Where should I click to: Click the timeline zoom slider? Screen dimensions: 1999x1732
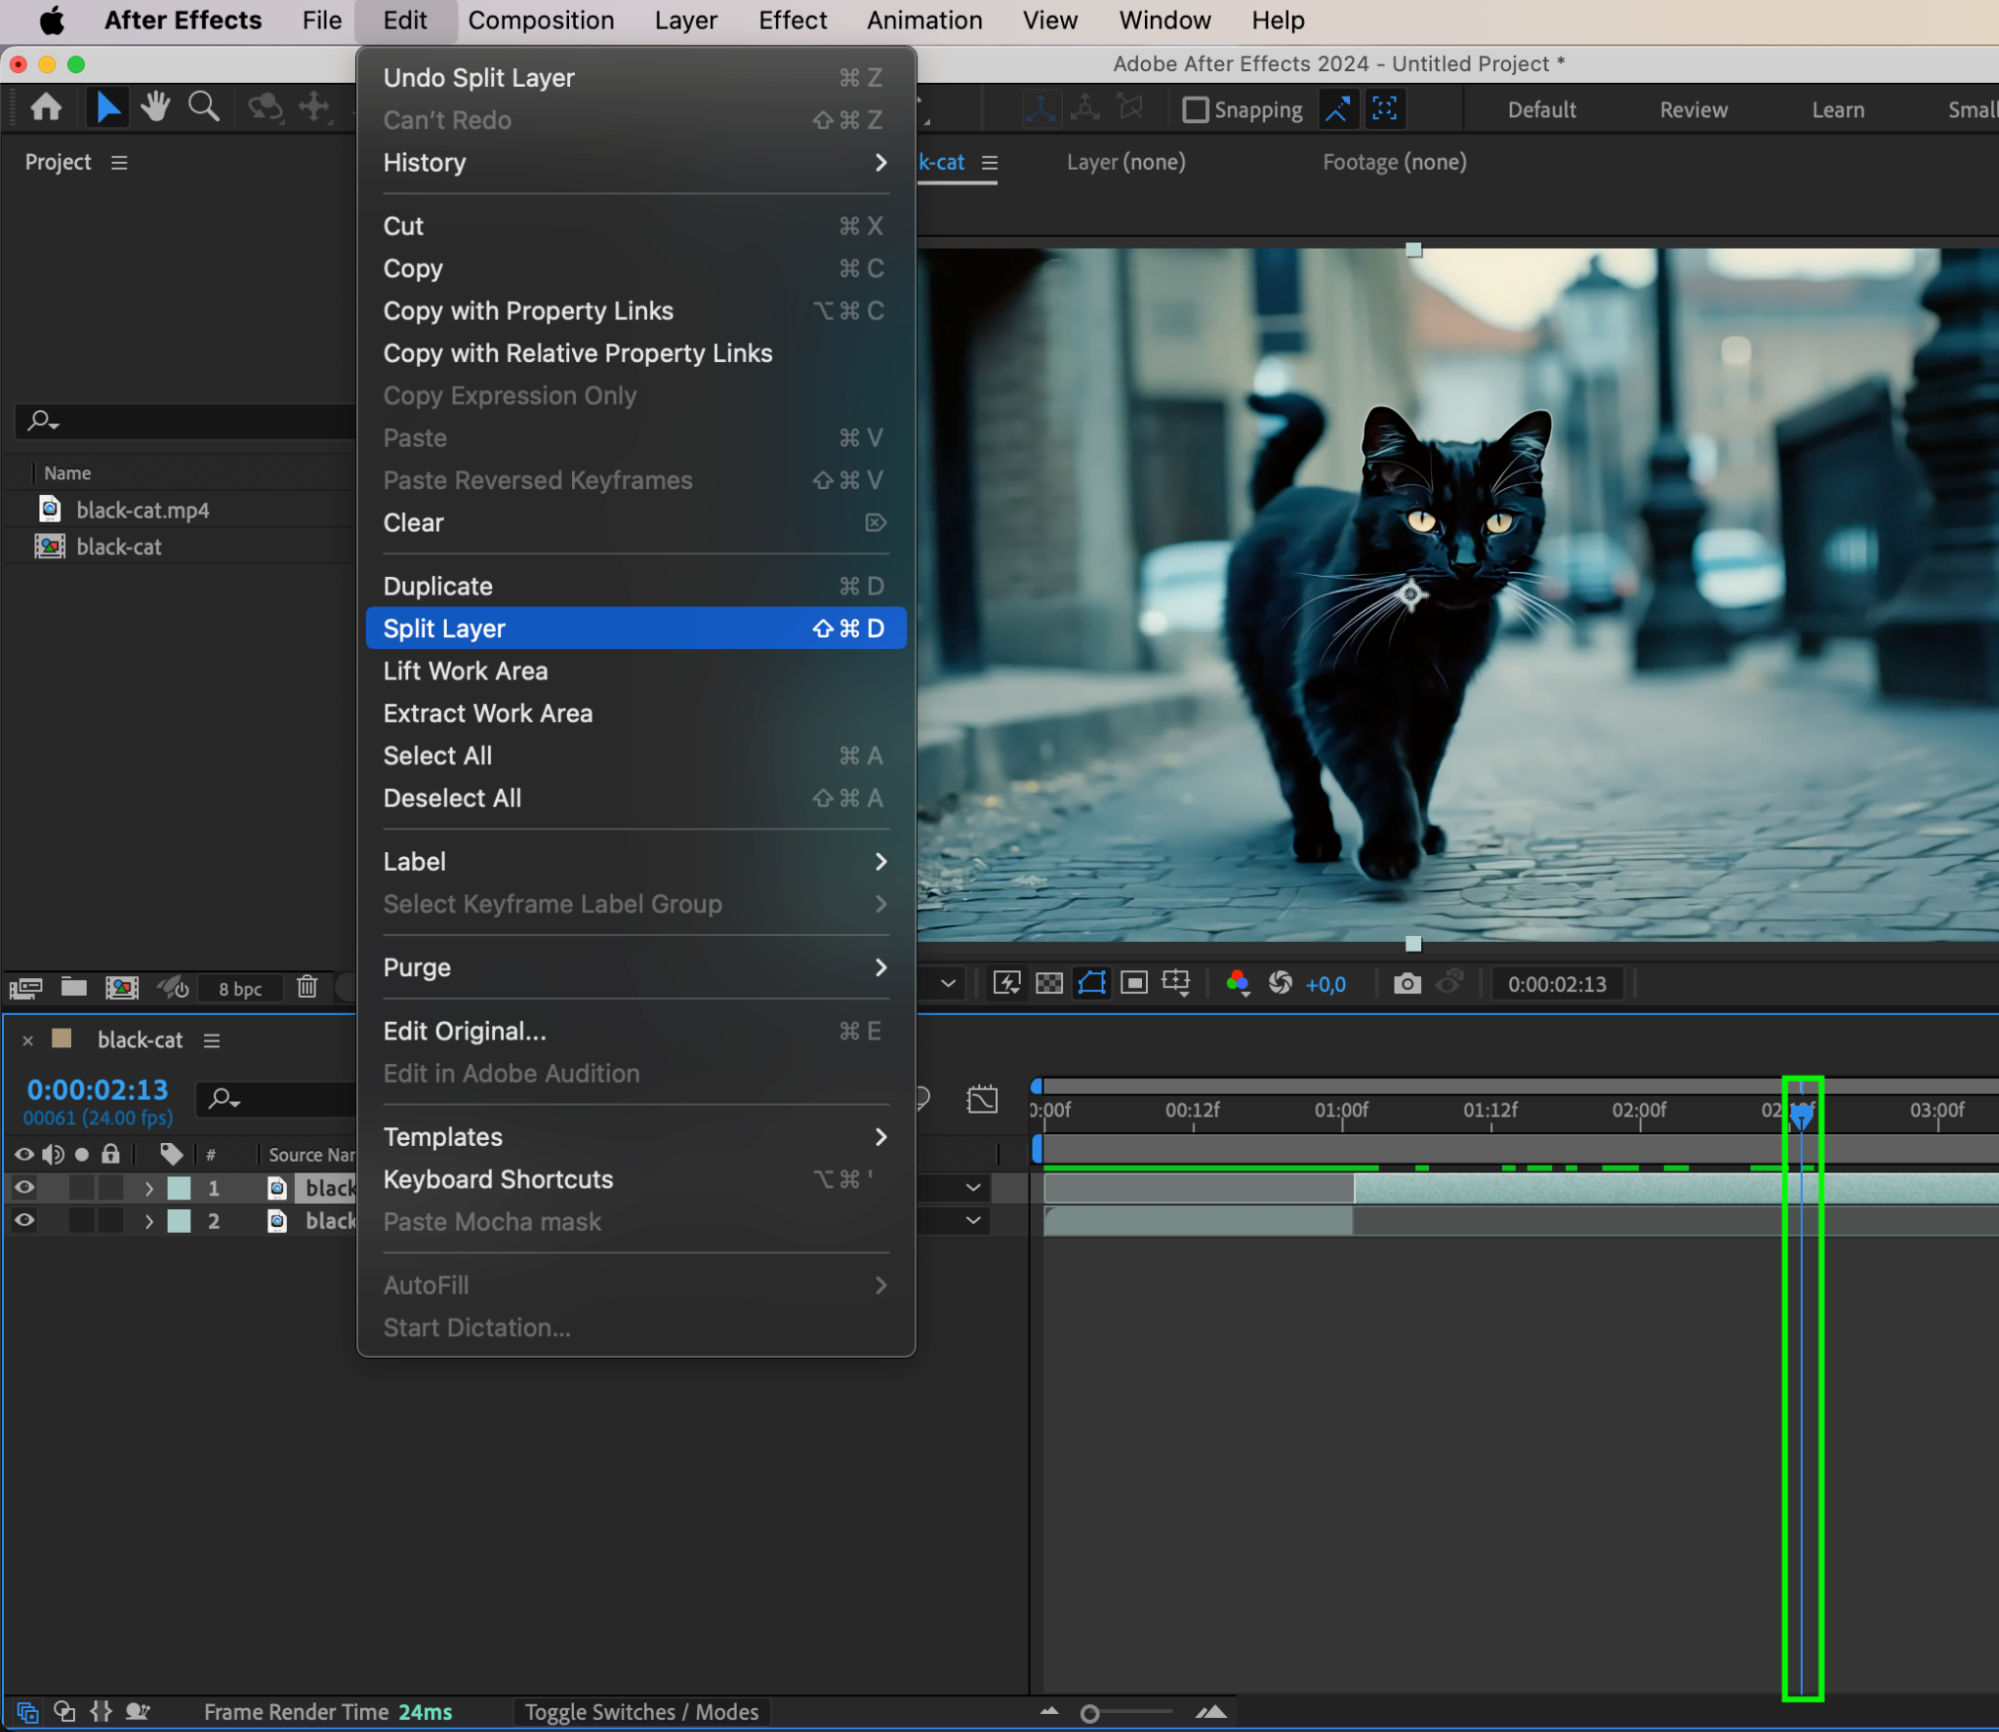pyautogui.click(x=1090, y=1714)
